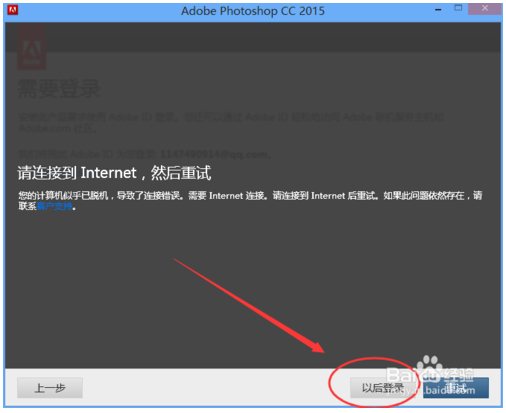Open the 客户支持 customer support link
506x413 pixels.
click(55, 206)
